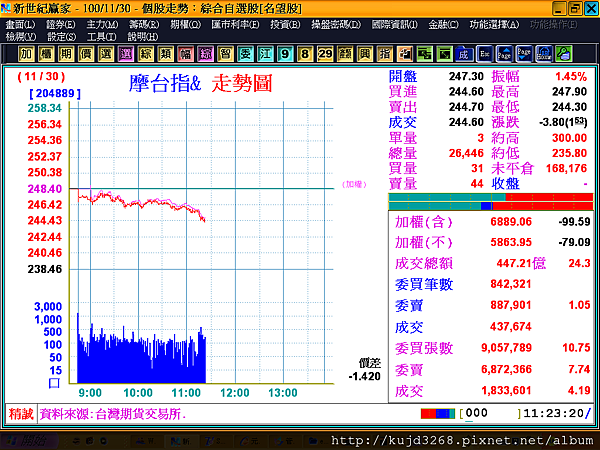Viewport: 600px width, 450px height.
Task: Click the pink 選 toolbar icon
Action: pos(126,54)
